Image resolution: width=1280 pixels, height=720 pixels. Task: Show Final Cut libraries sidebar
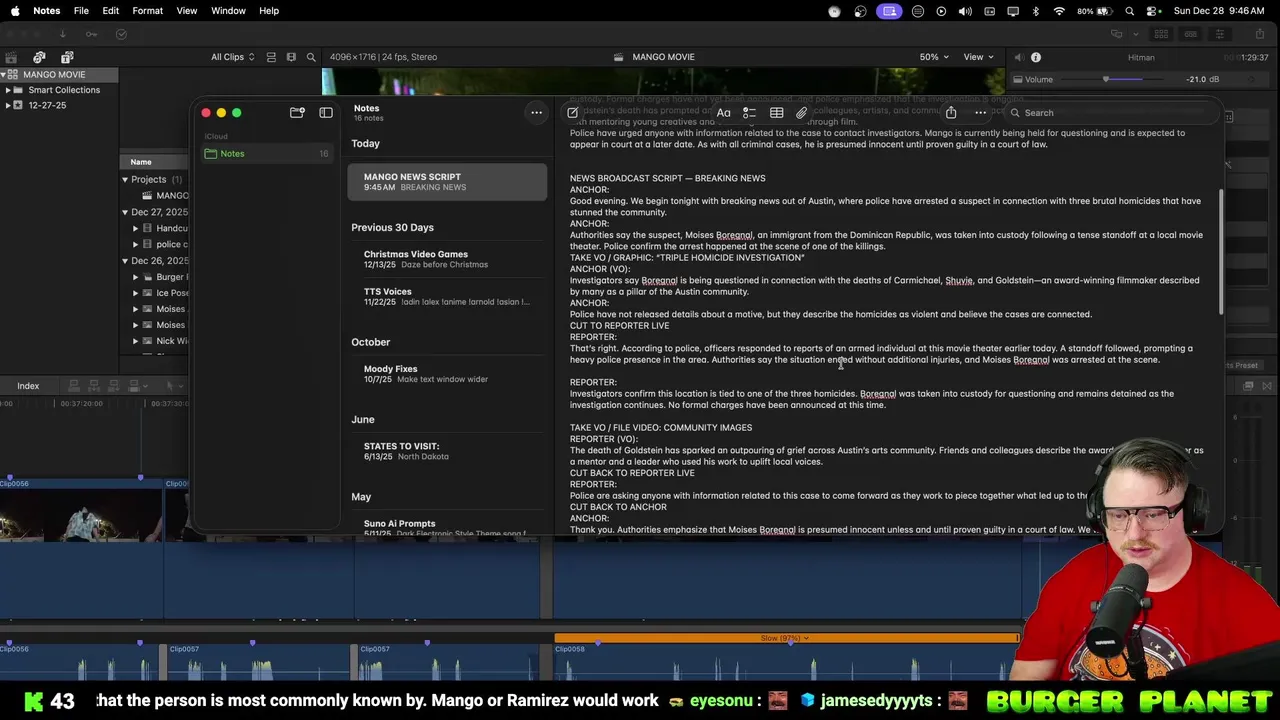pos(11,57)
